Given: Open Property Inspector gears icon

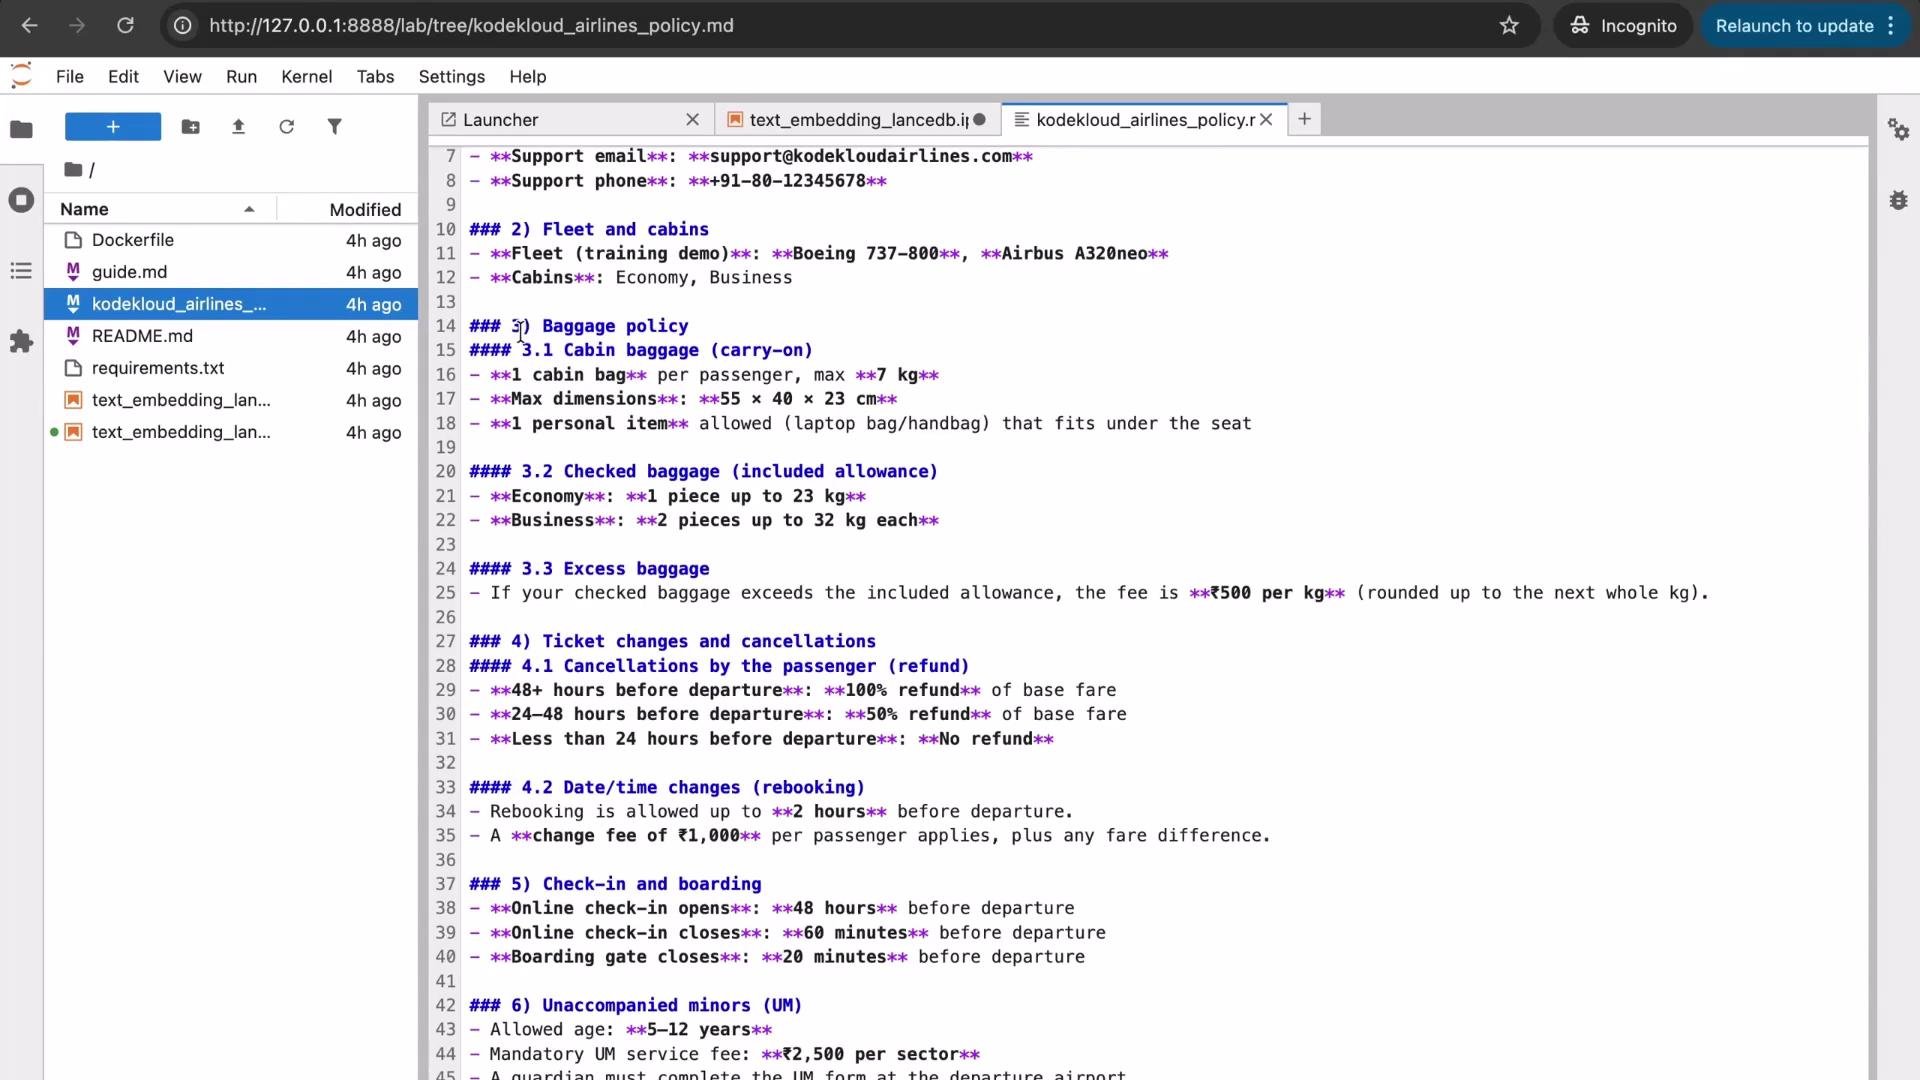Looking at the screenshot, I should pyautogui.click(x=1898, y=129).
